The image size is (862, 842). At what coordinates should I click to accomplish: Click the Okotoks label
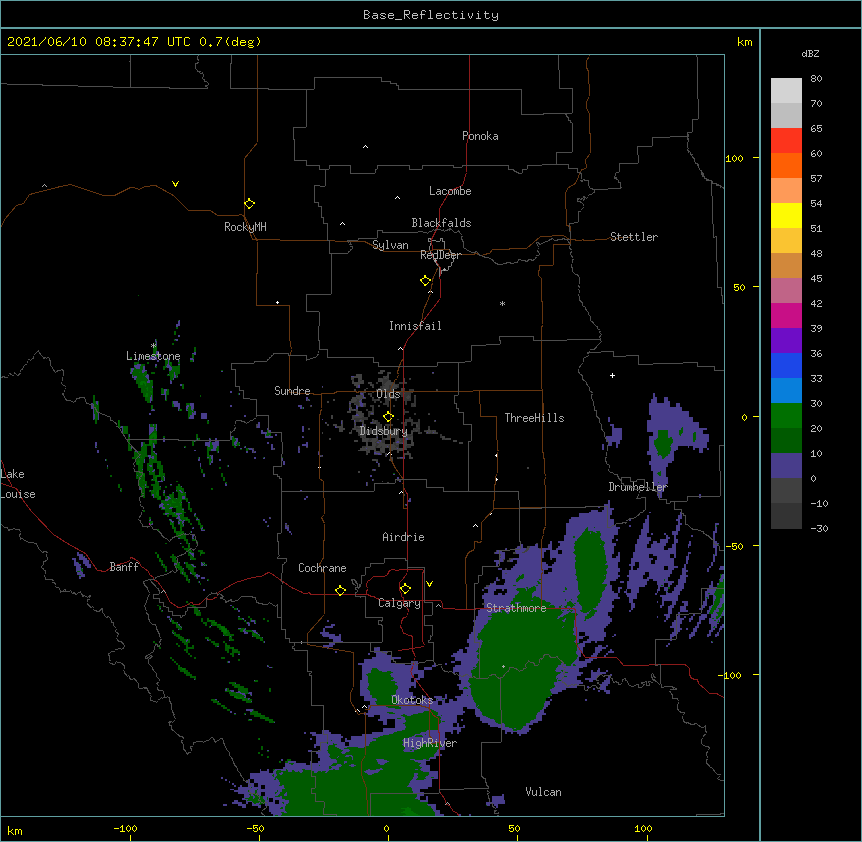click(412, 700)
